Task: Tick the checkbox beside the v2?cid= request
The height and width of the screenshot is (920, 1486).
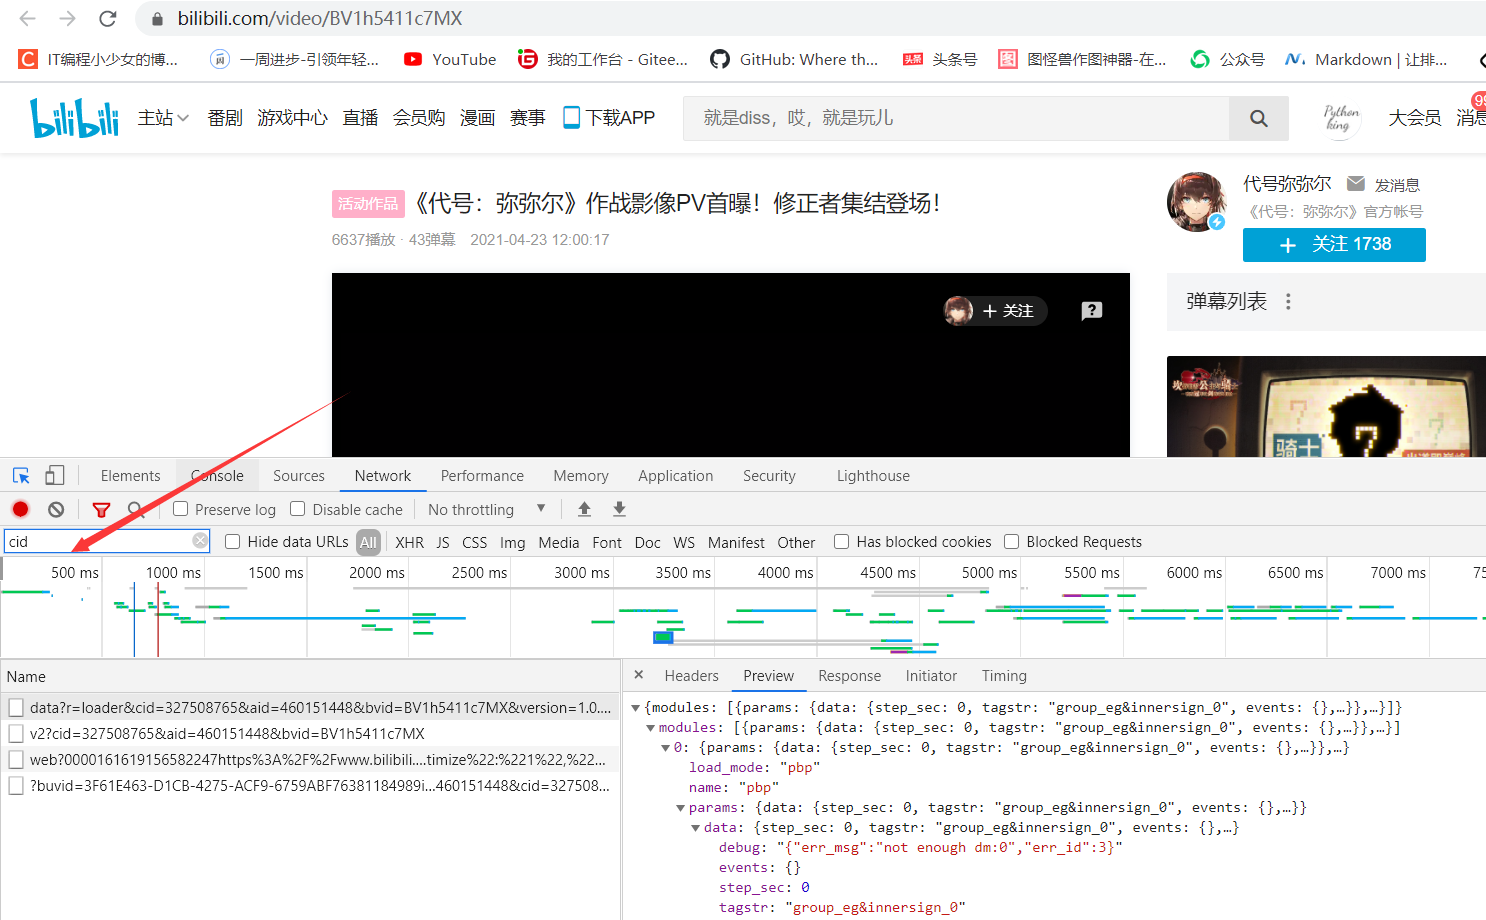Action: 16,733
